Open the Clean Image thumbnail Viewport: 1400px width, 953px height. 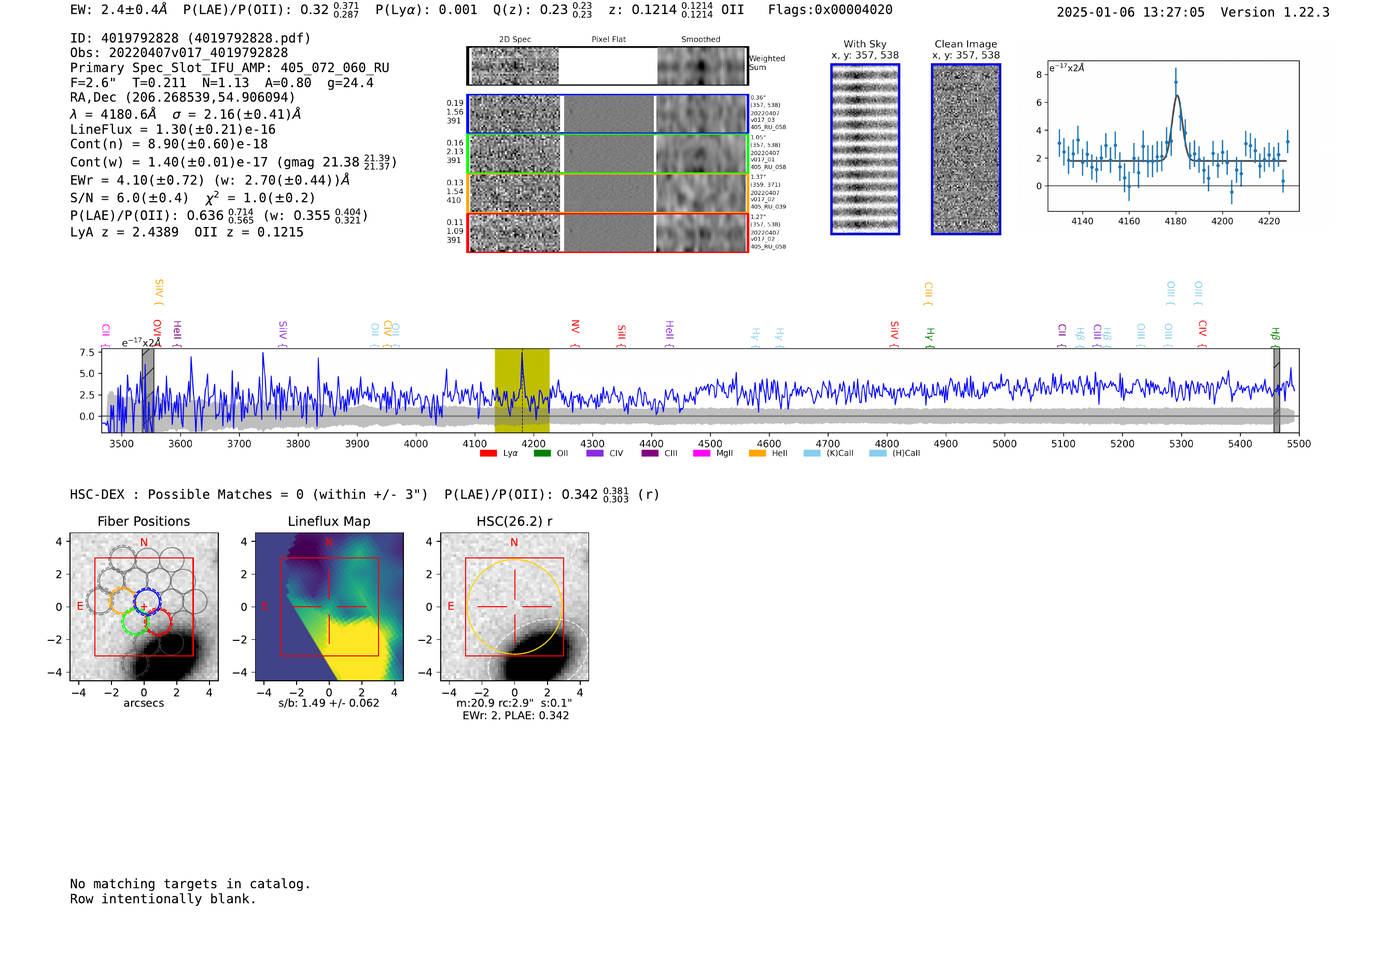tap(966, 149)
